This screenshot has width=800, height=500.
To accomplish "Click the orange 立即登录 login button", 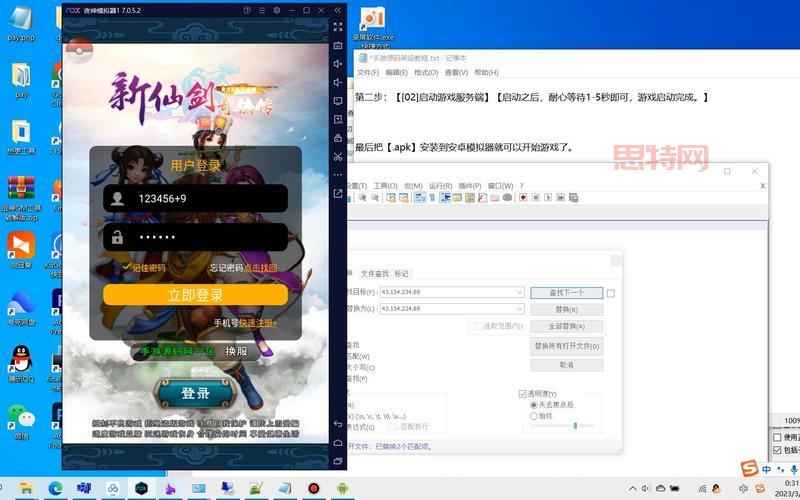I will pyautogui.click(x=195, y=295).
